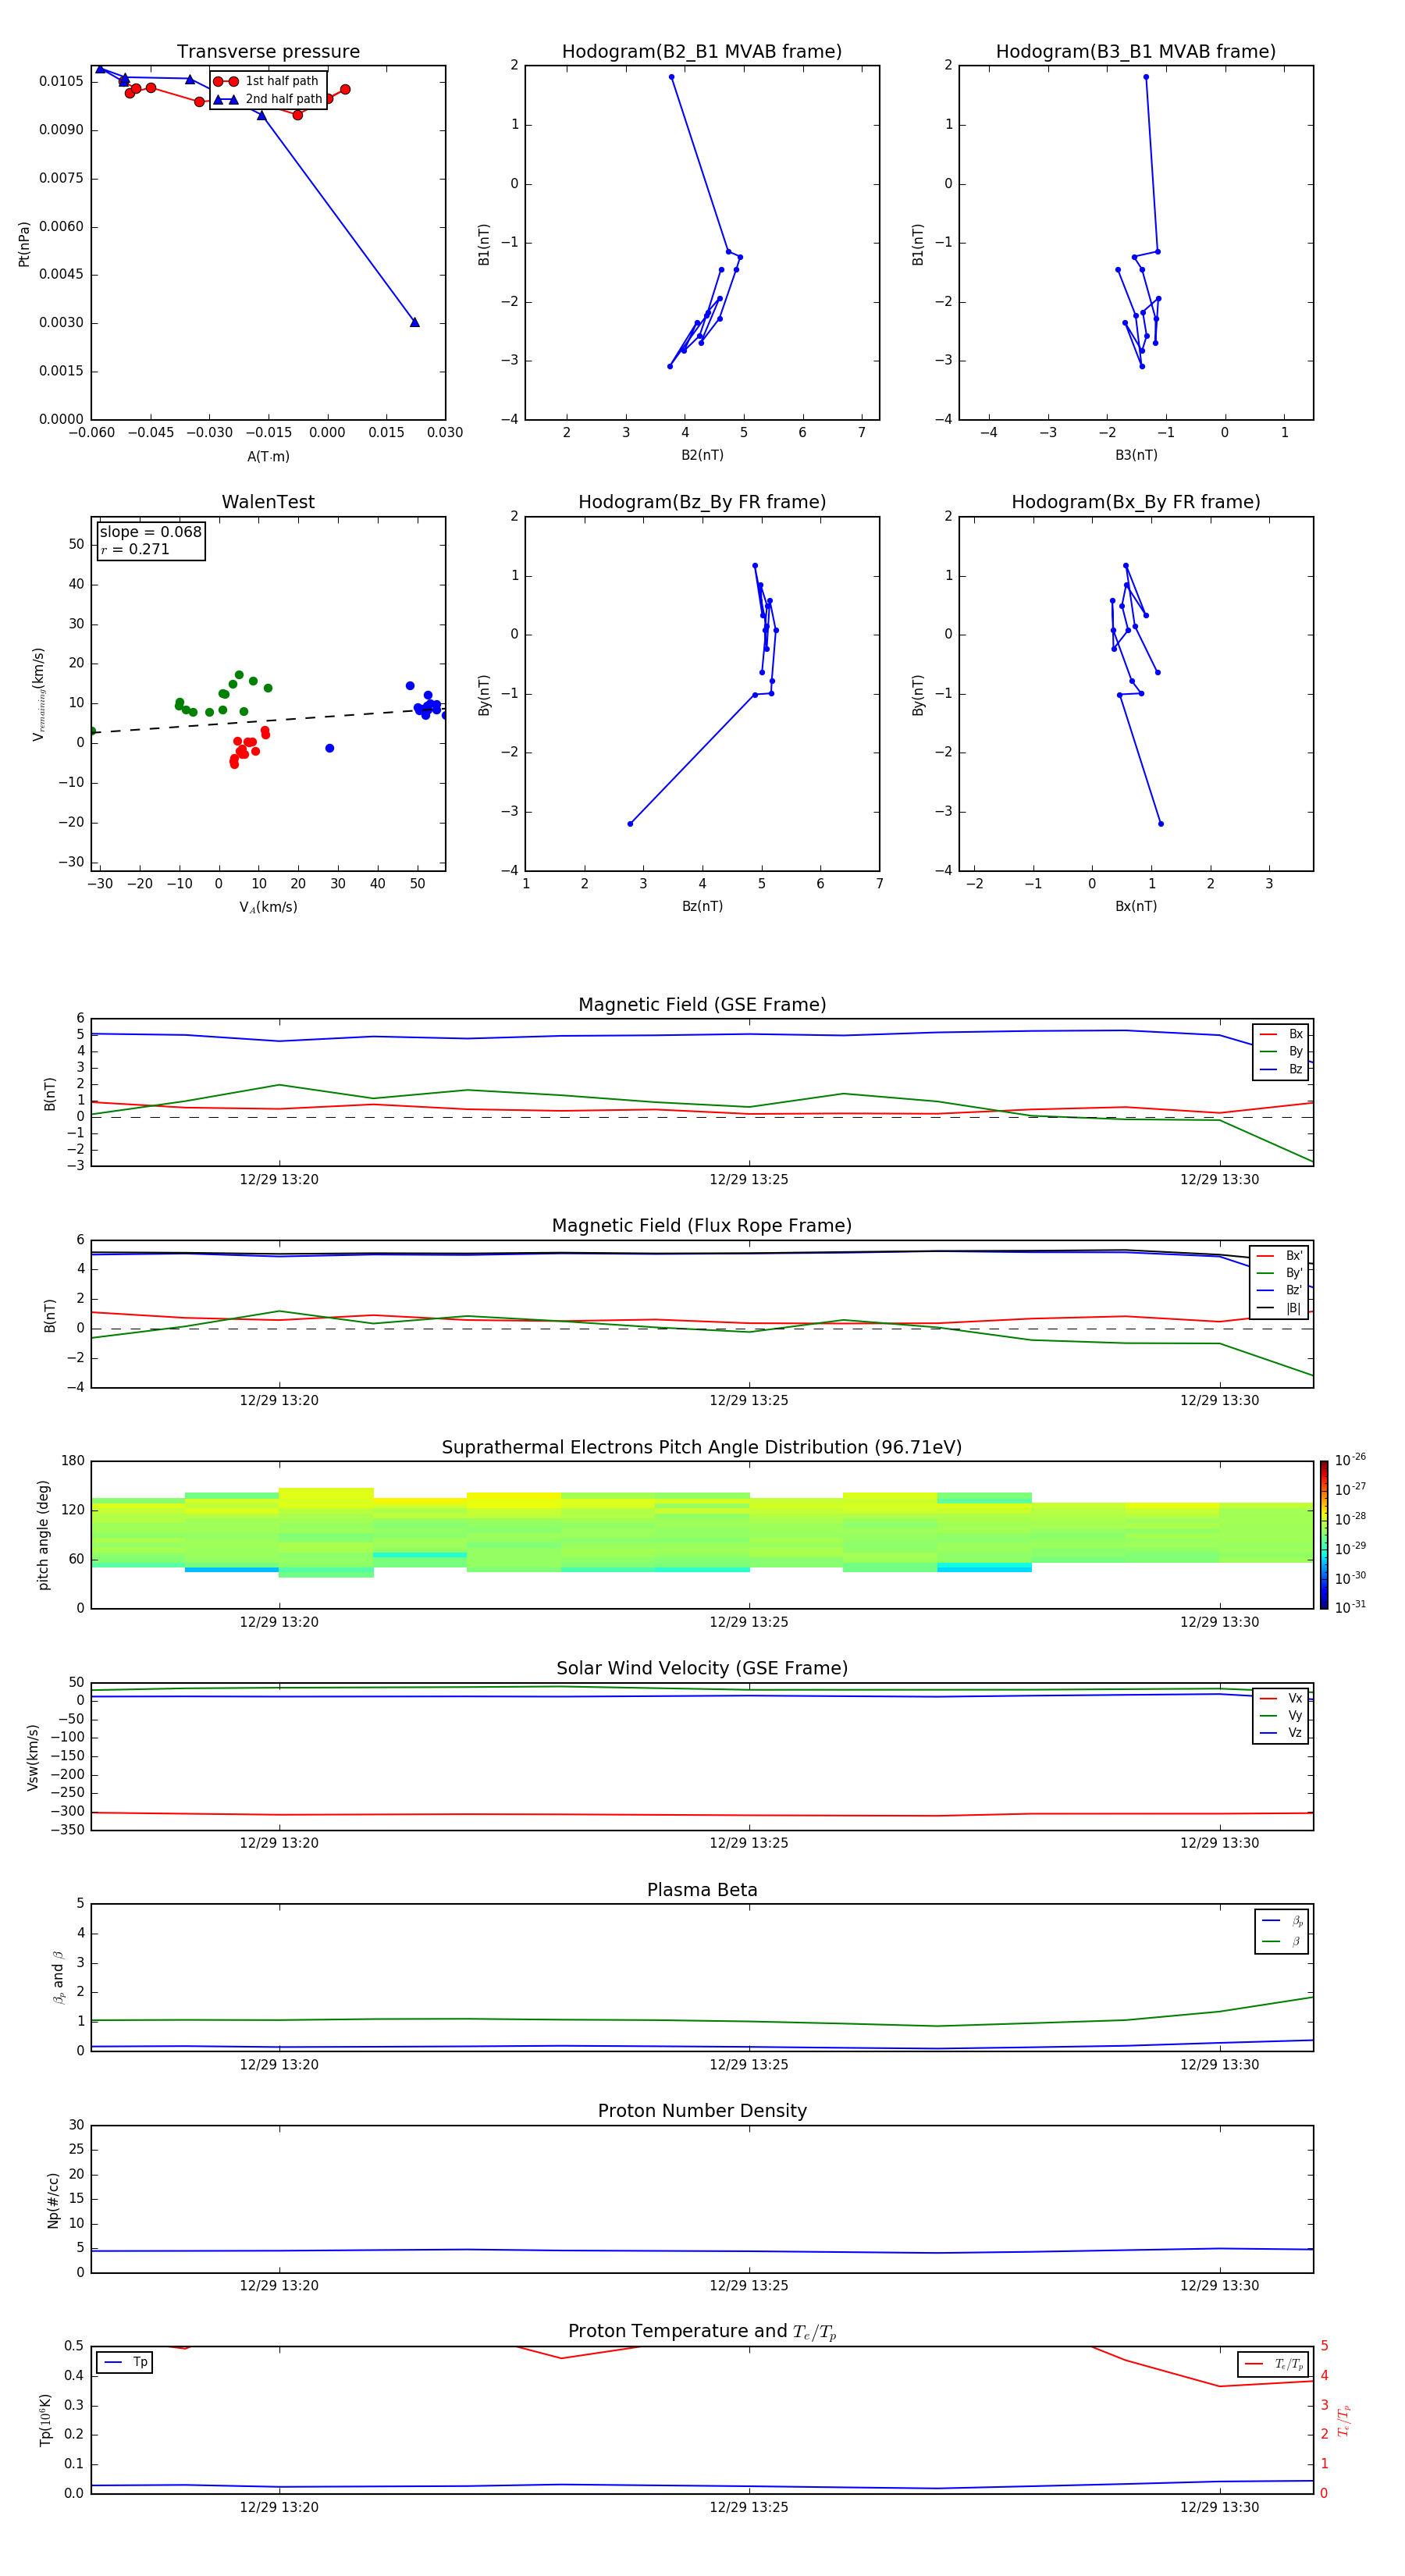Image resolution: width=1405 pixels, height=2576 pixels.
Task: Click the 'Magnetic Field (Flux Rope Frame)' title
Action: [702, 1226]
